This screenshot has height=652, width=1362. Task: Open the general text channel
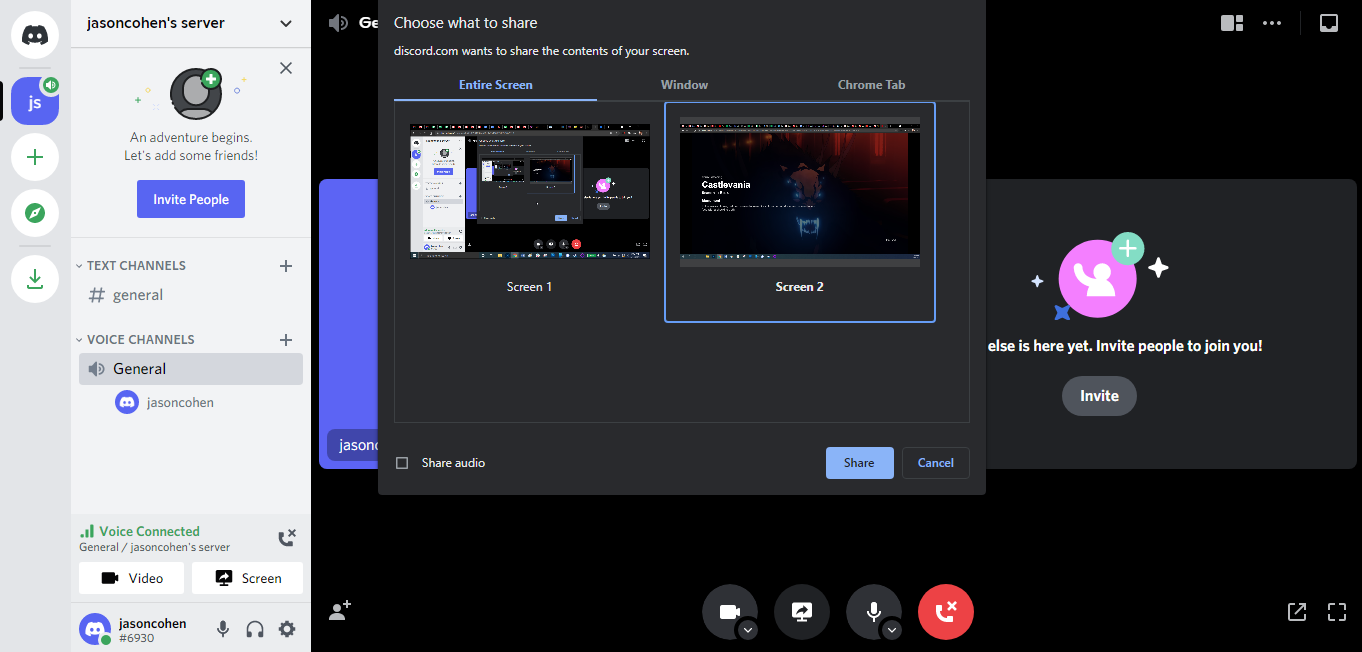tap(191, 295)
